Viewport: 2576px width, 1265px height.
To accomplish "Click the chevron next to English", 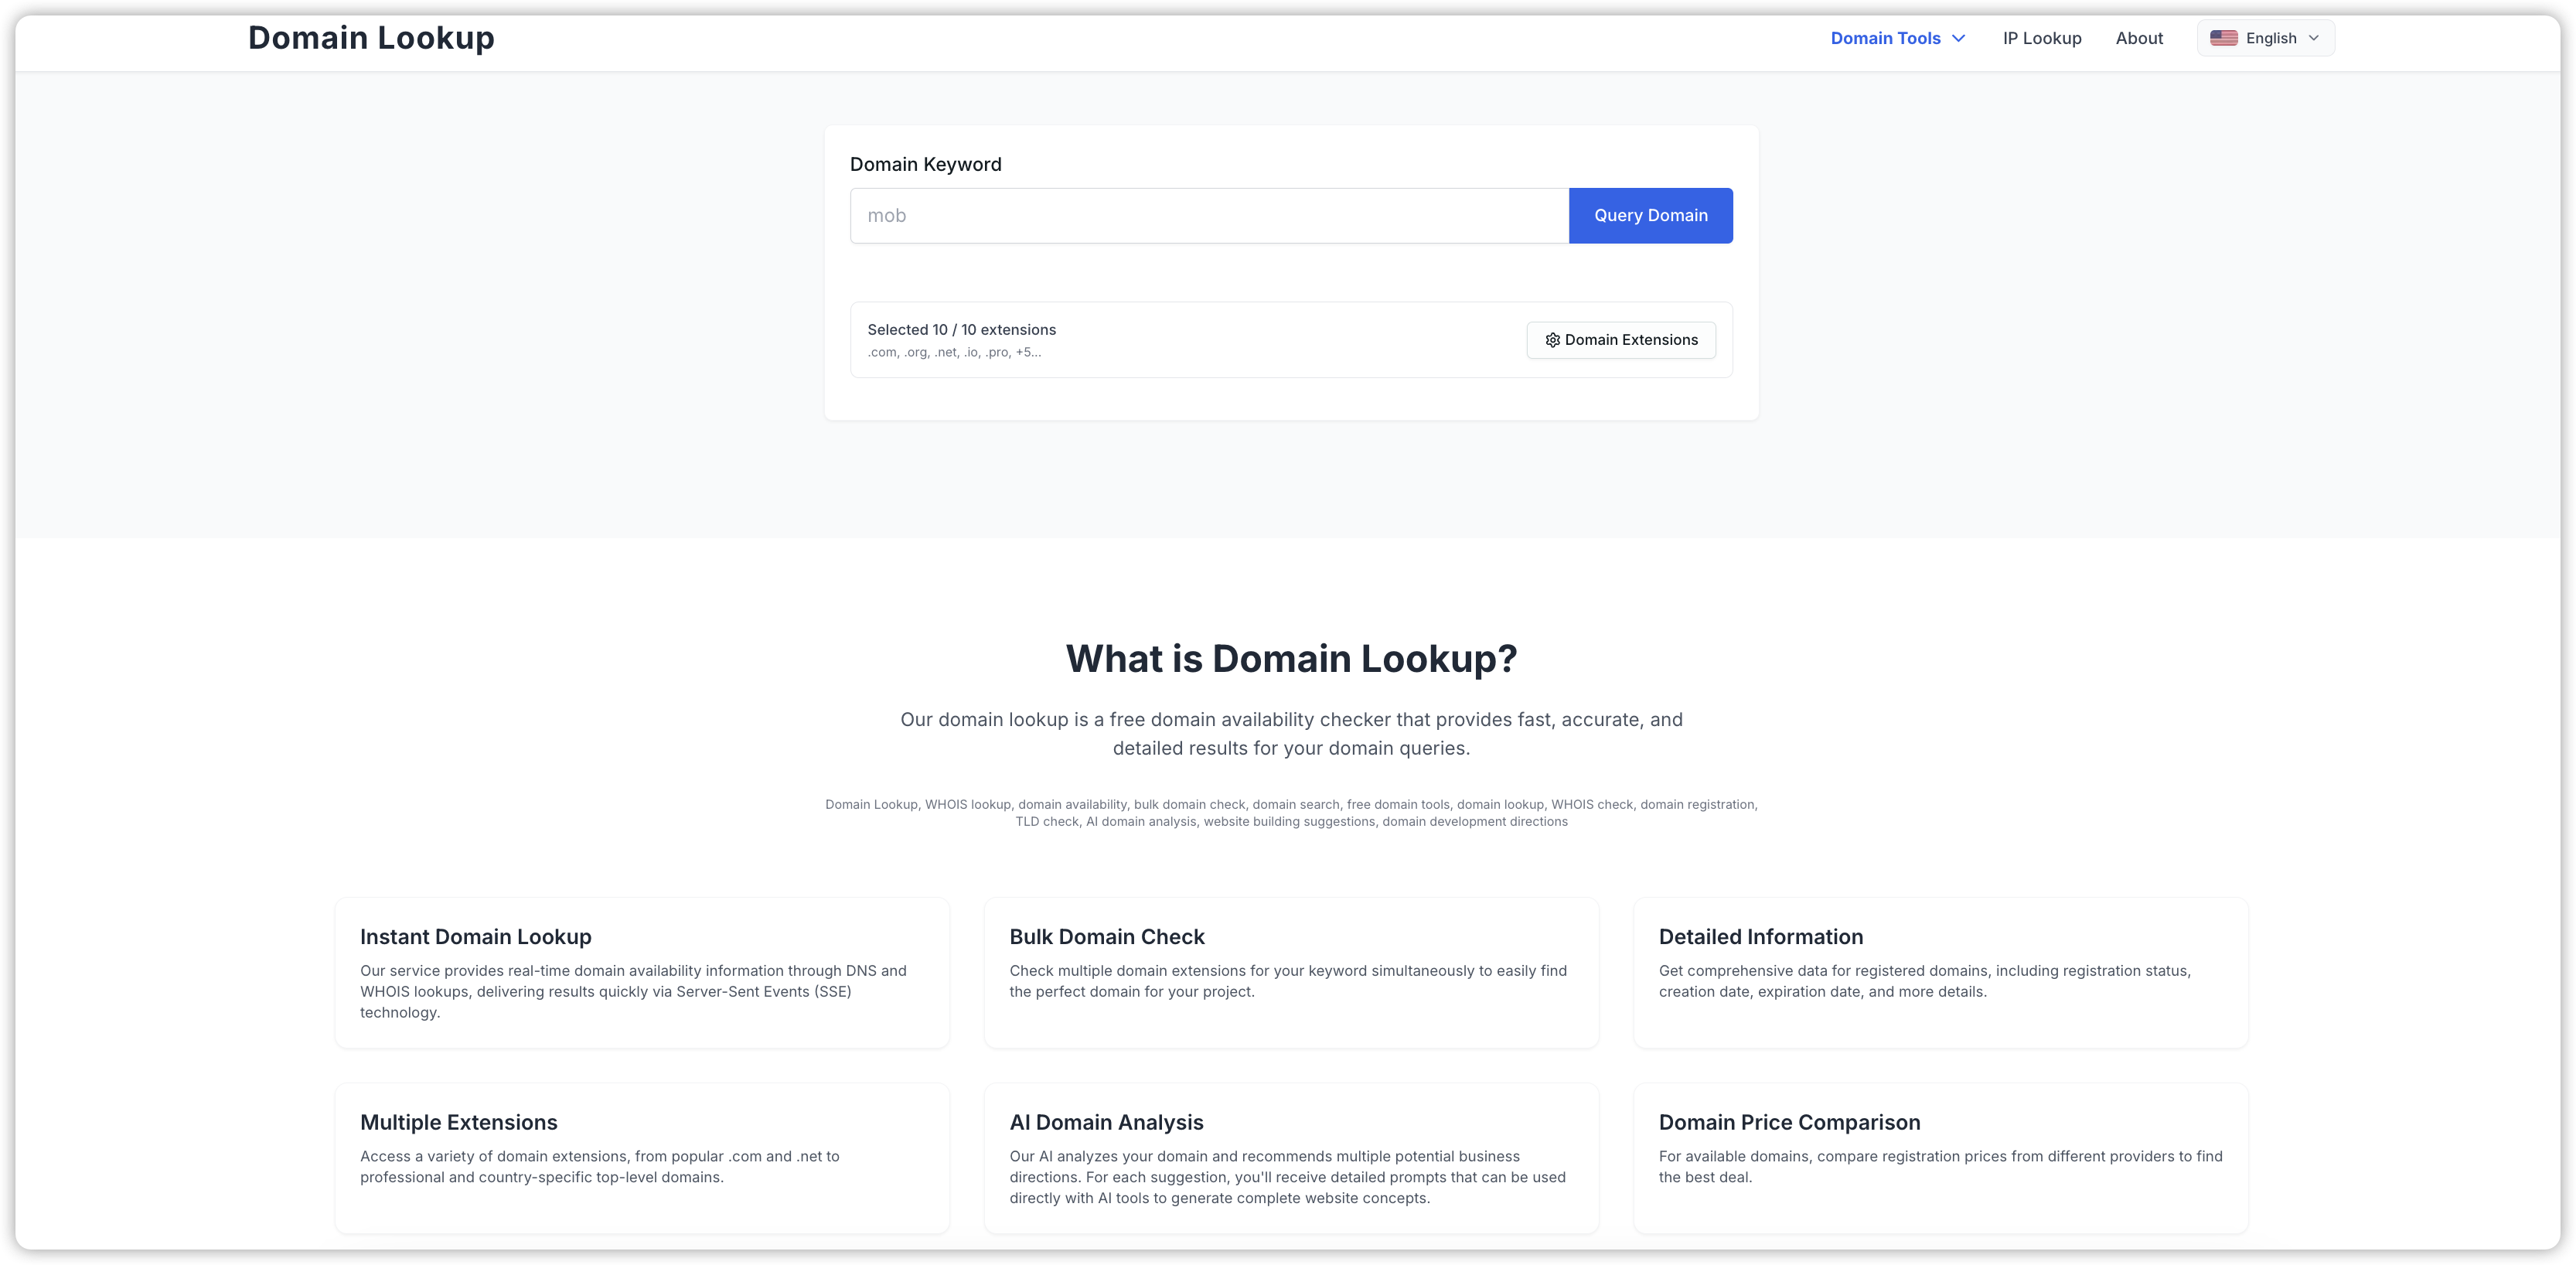I will tap(2315, 37).
